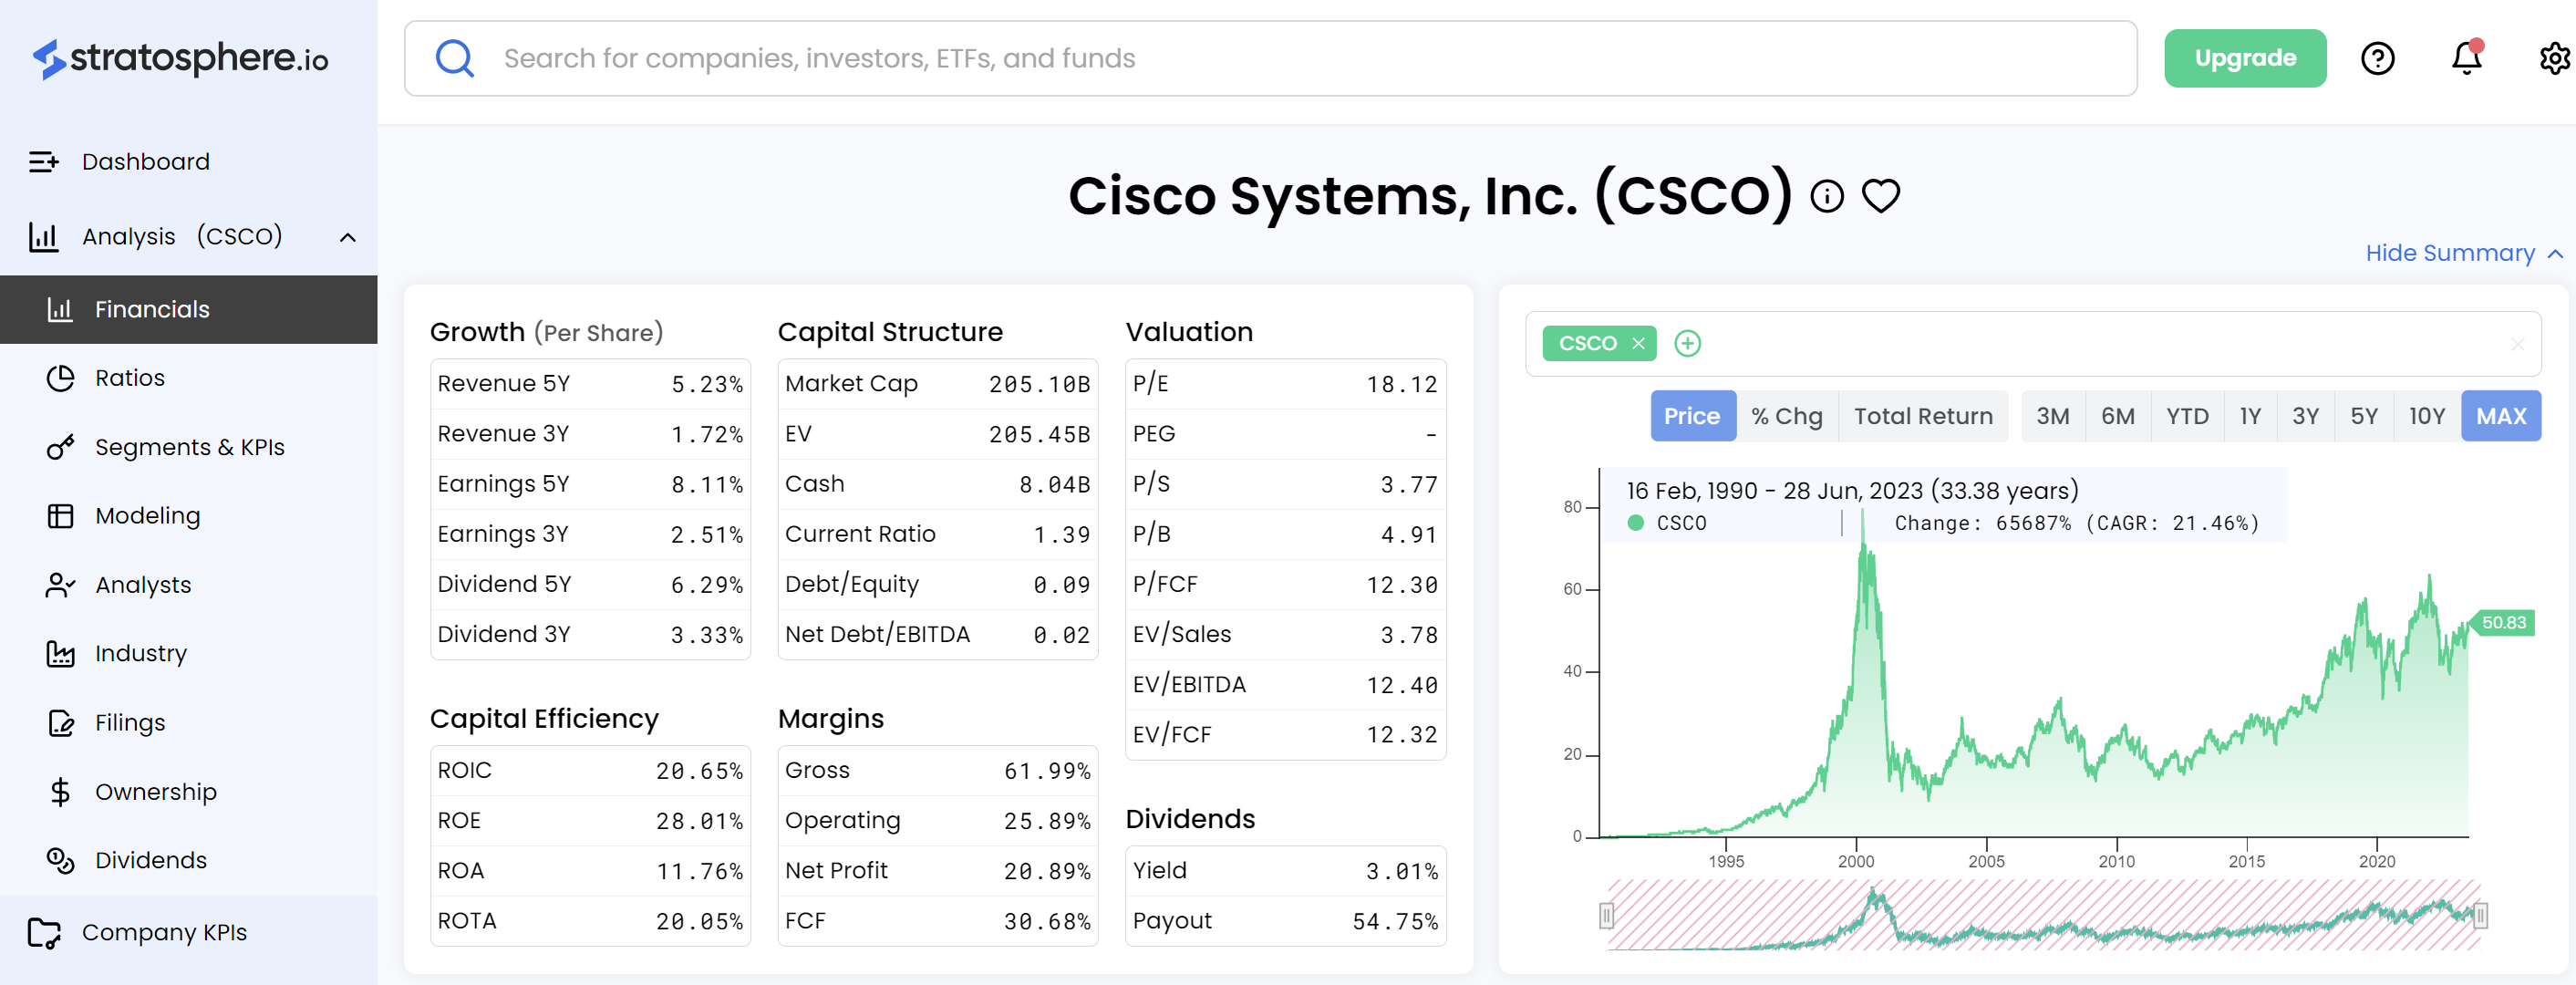Viewport: 2576px width, 985px height.
Task: Open Company KPIs section
Action: (164, 932)
